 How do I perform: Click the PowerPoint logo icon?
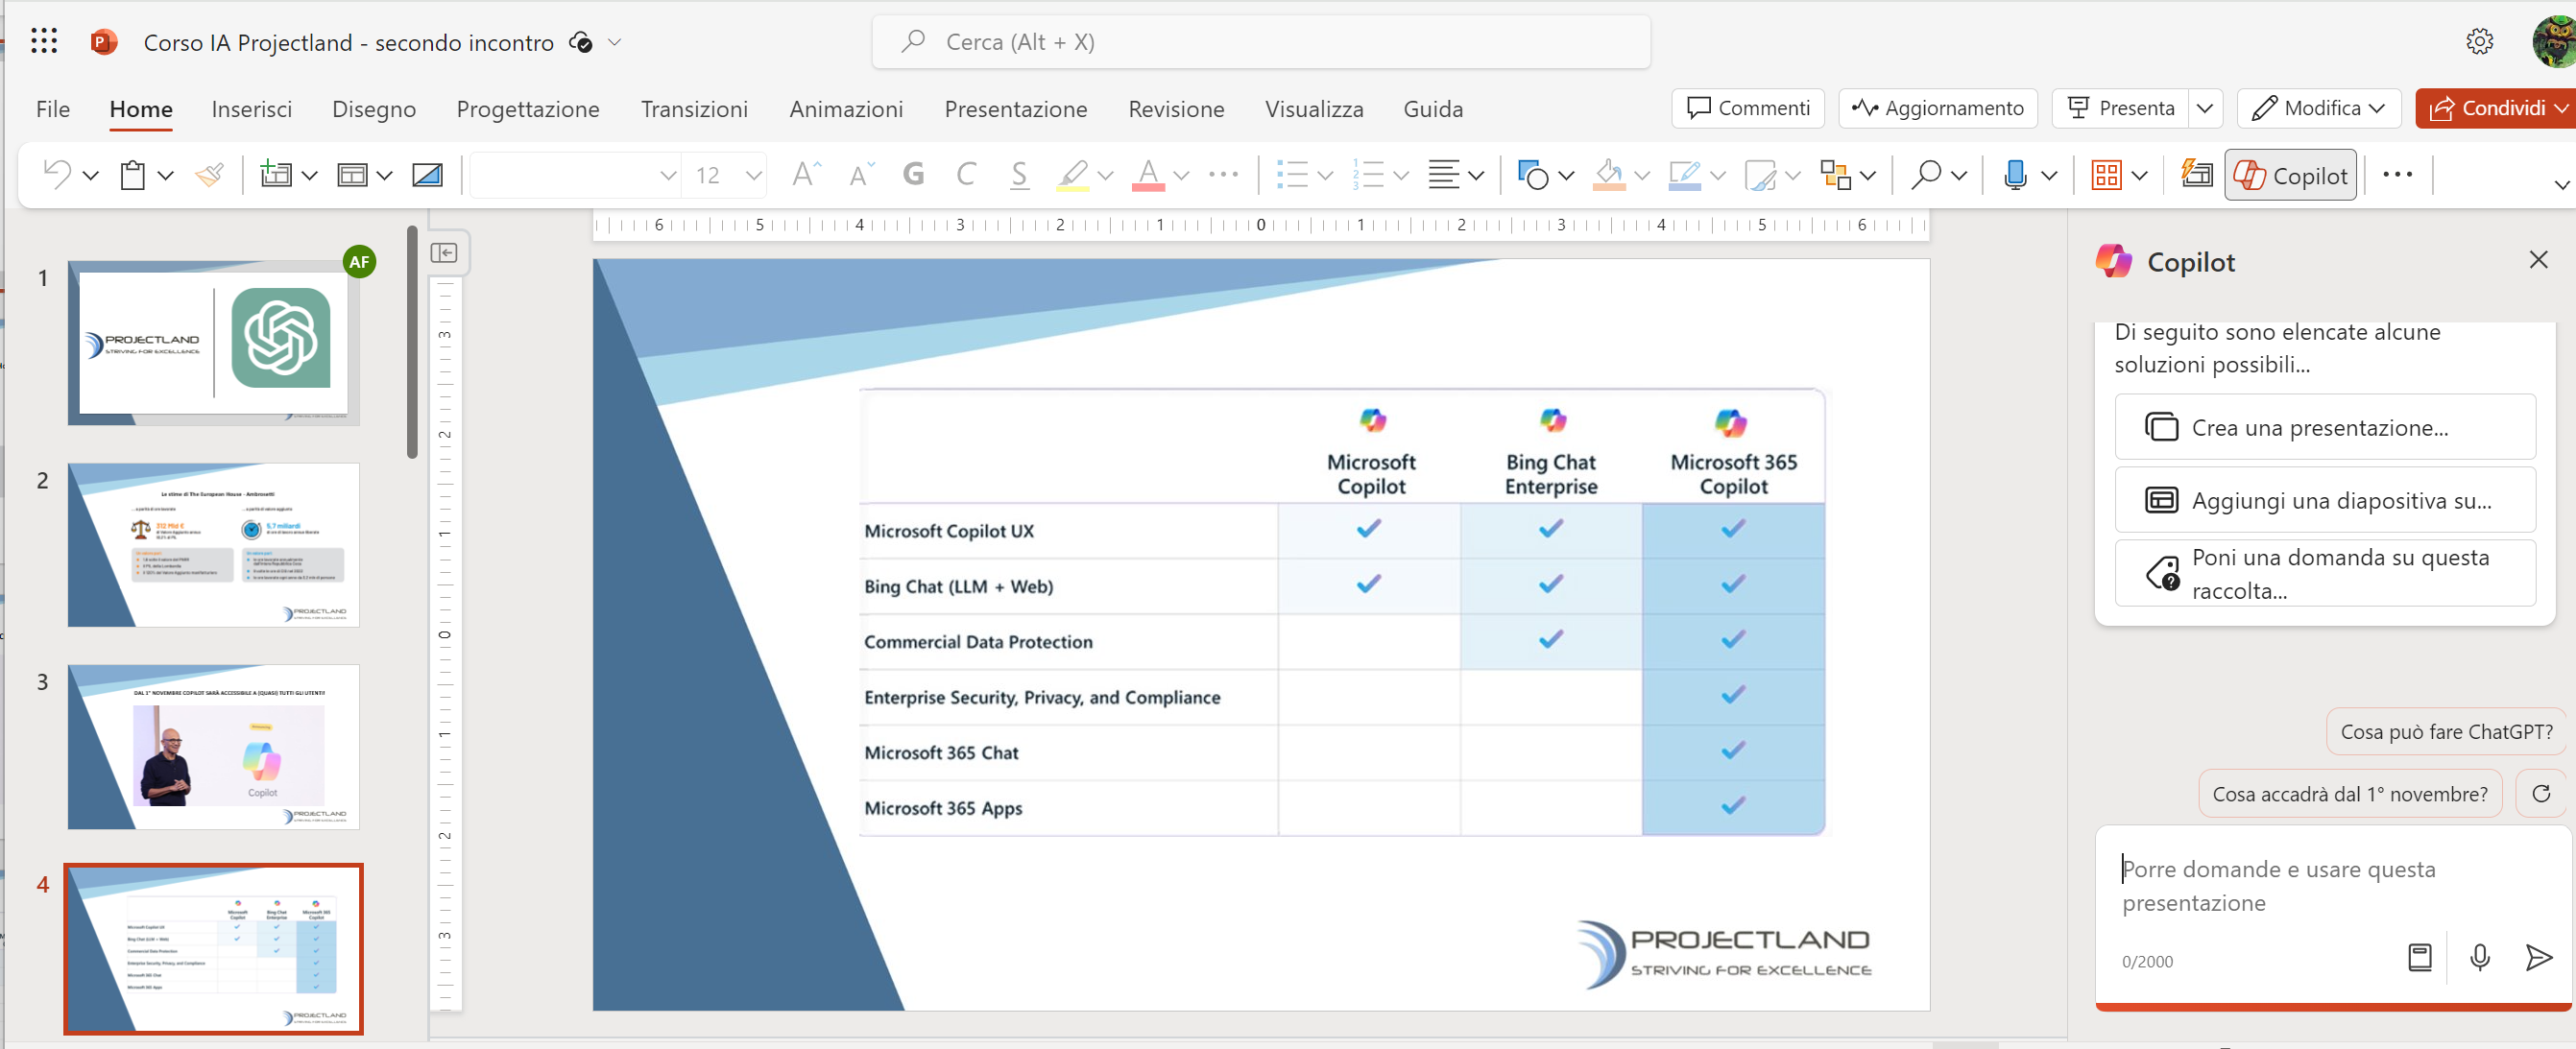pyautogui.click(x=104, y=42)
